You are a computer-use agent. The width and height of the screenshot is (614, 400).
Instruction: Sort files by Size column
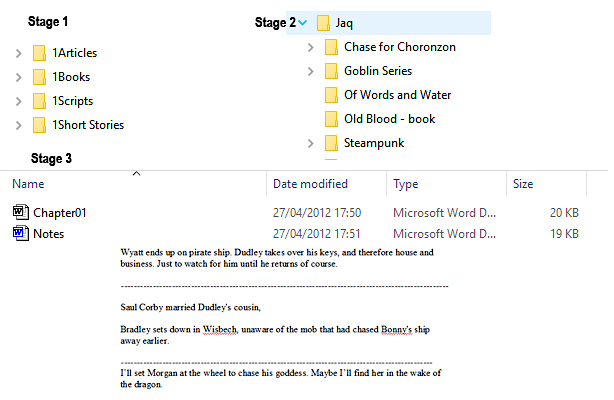click(523, 184)
